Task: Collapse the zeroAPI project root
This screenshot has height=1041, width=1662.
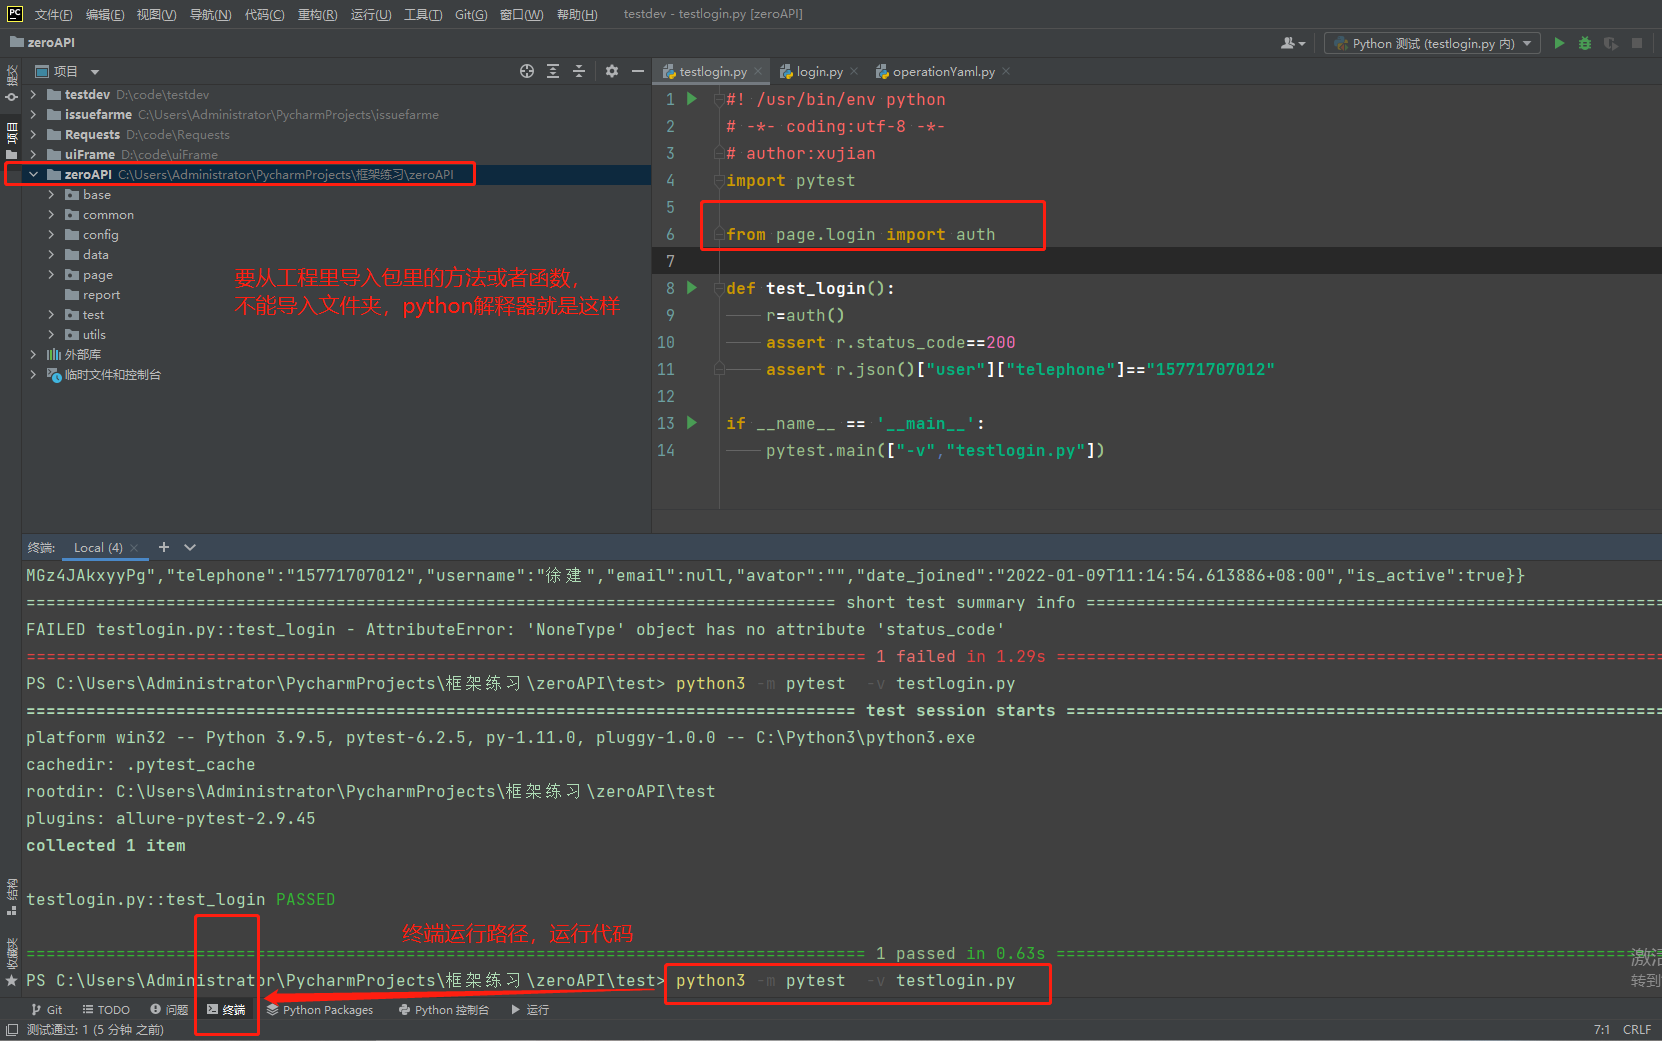Action: tap(34, 175)
